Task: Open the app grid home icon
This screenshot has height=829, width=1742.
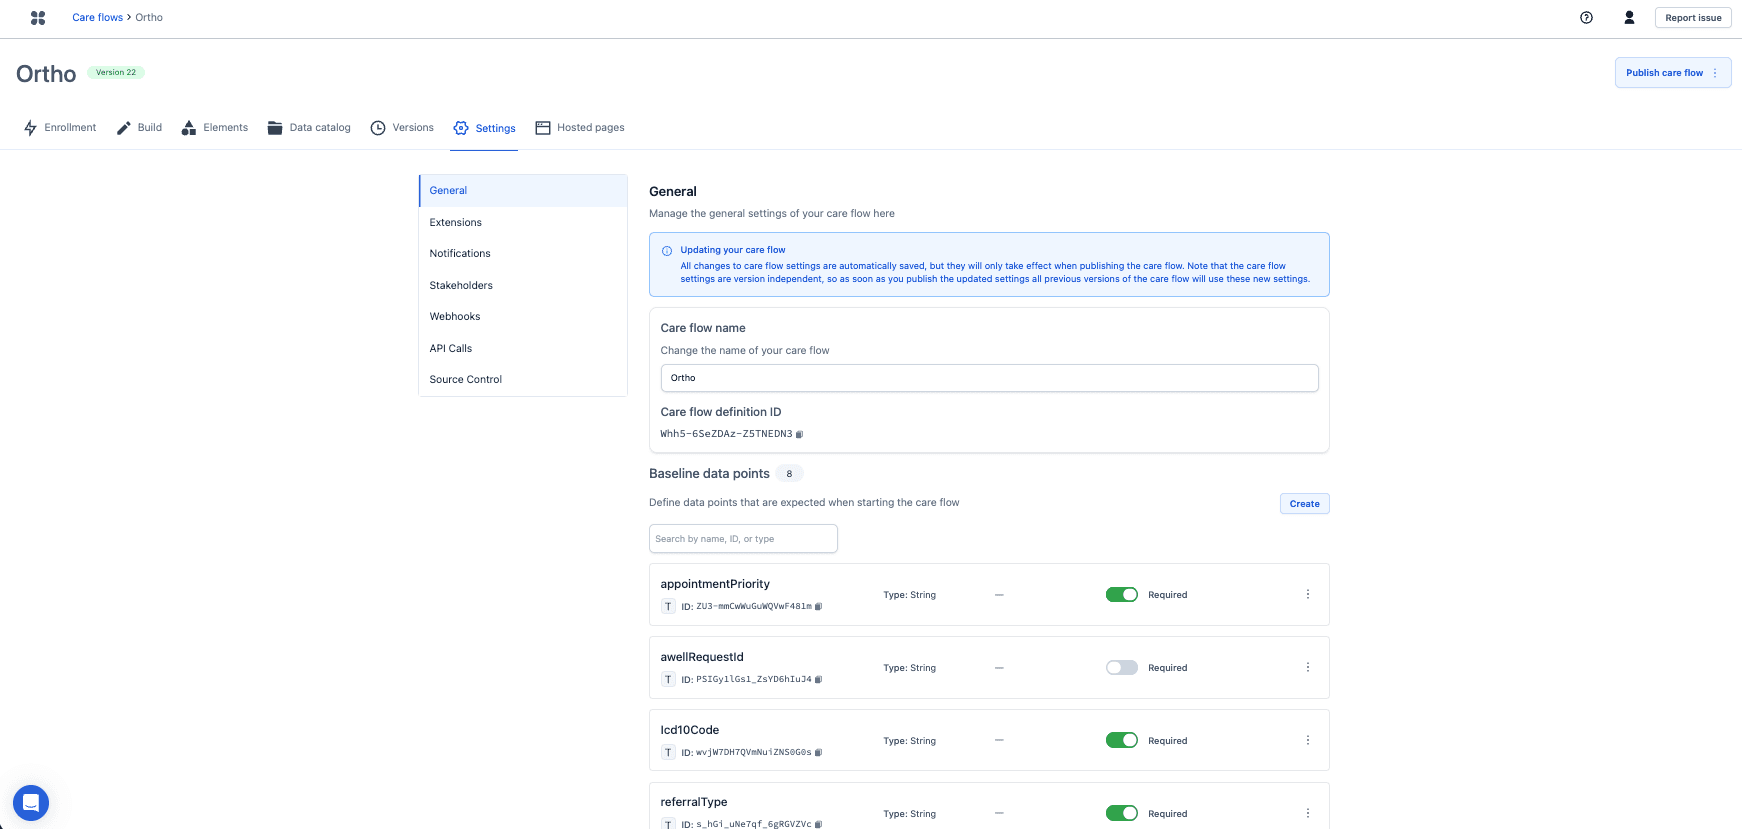Action: (38, 18)
